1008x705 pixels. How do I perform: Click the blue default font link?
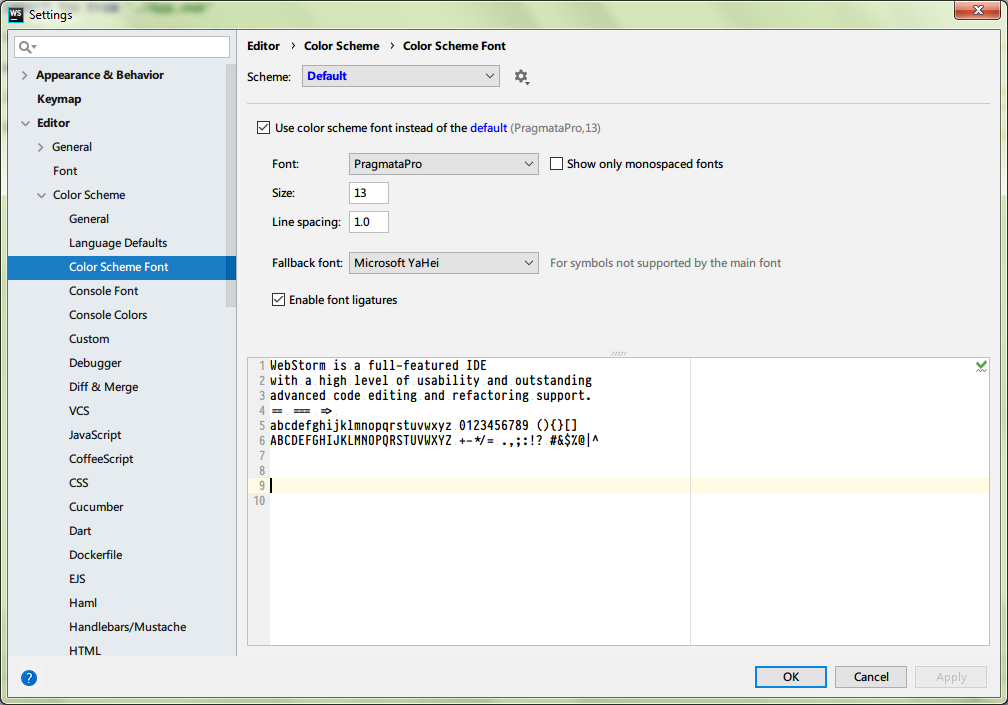[489, 128]
